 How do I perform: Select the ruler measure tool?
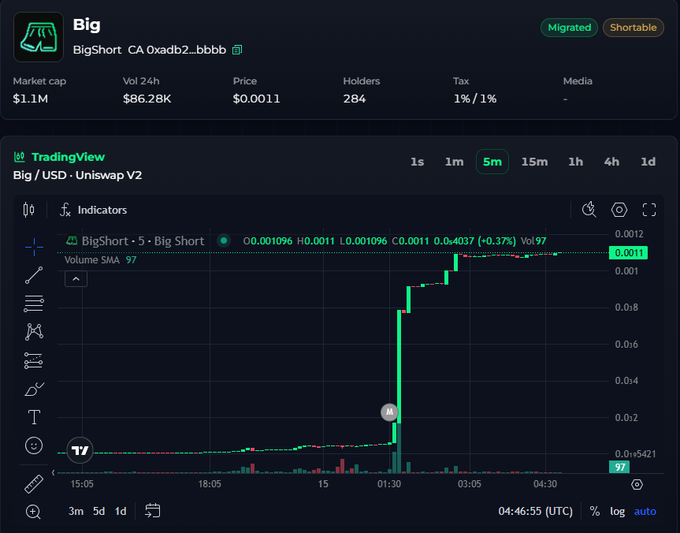pyautogui.click(x=34, y=484)
